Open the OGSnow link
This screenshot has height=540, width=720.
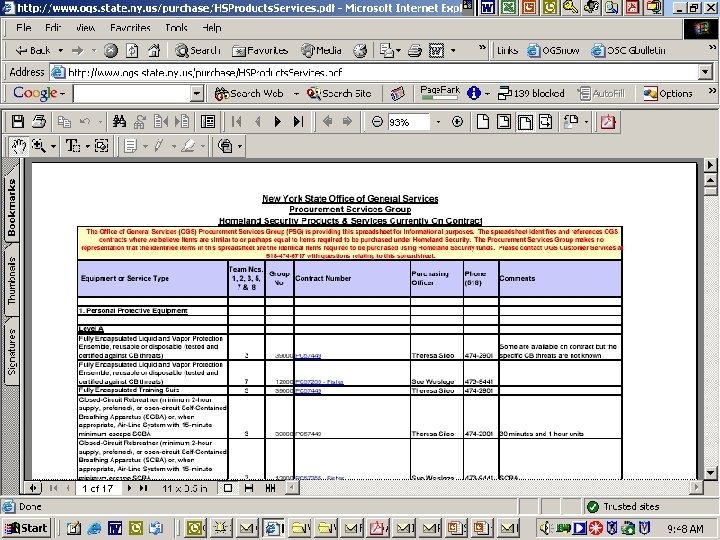click(x=553, y=51)
